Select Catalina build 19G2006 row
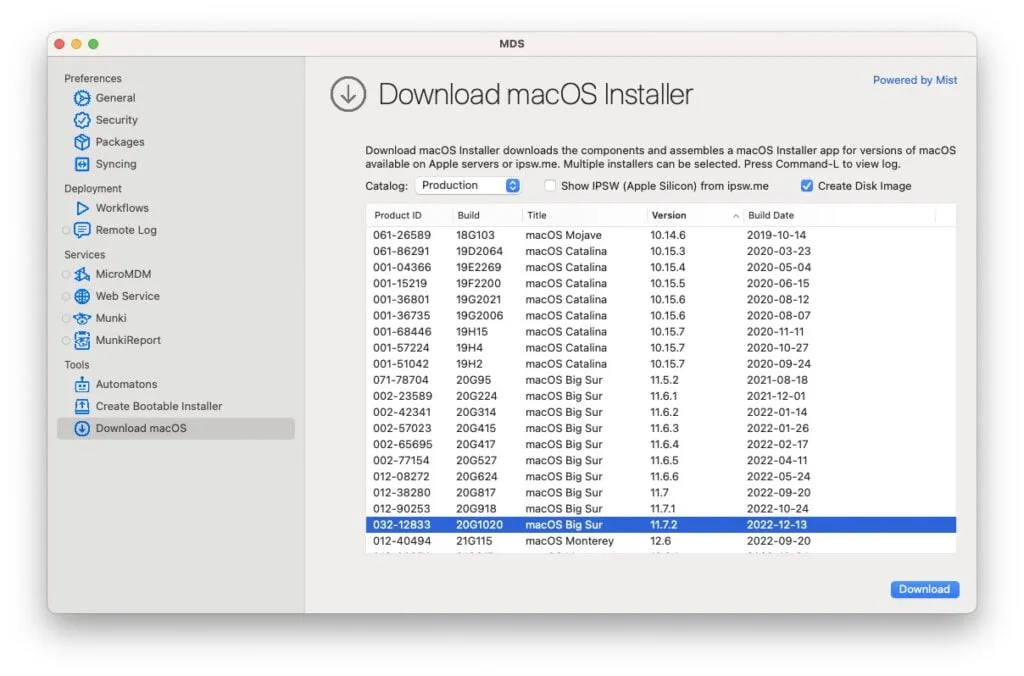The image size is (1024, 676). 661,315
